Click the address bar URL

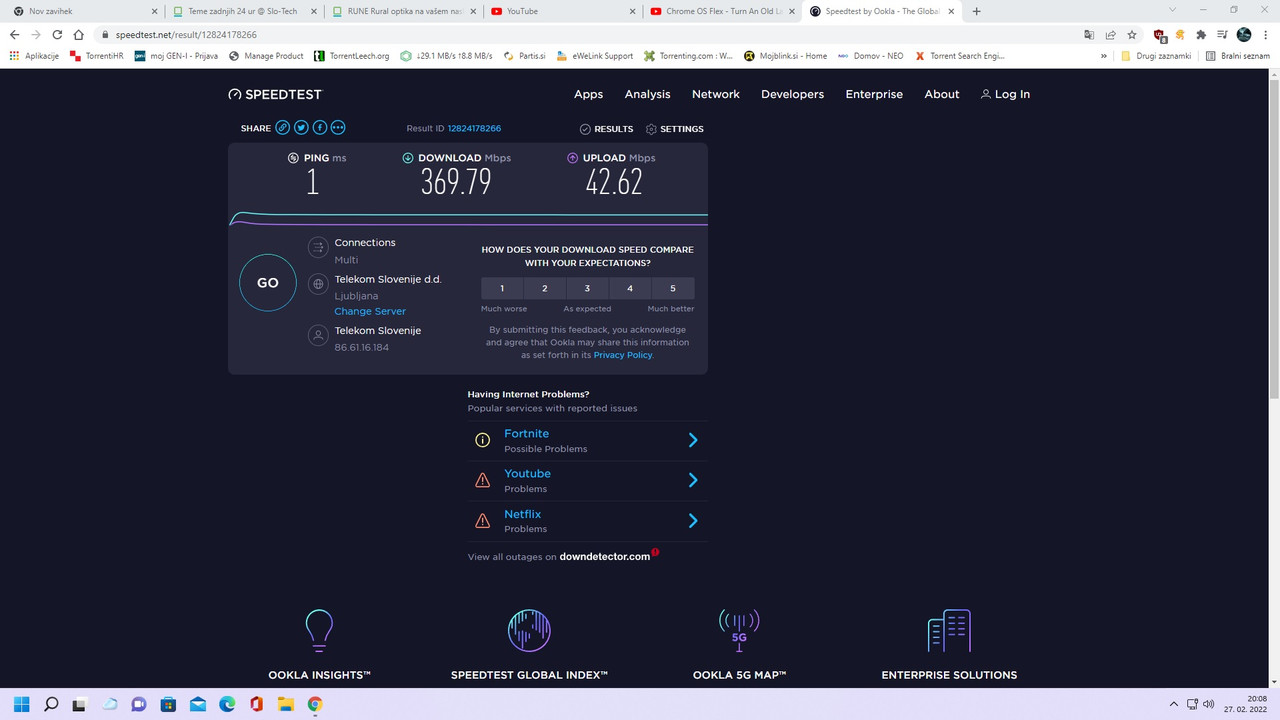(186, 34)
